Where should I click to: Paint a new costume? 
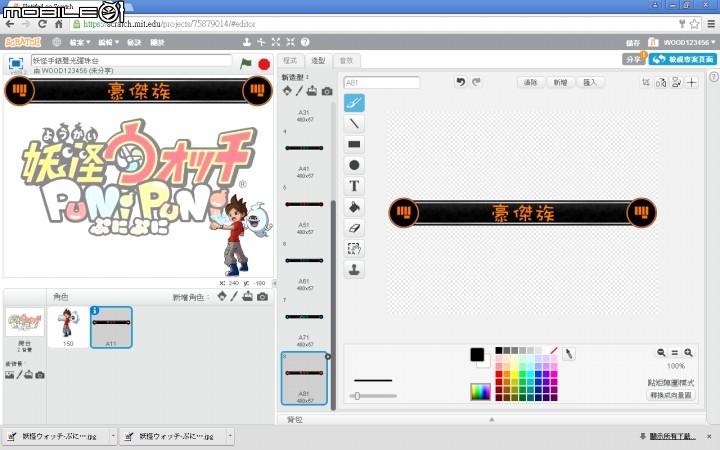pos(299,90)
